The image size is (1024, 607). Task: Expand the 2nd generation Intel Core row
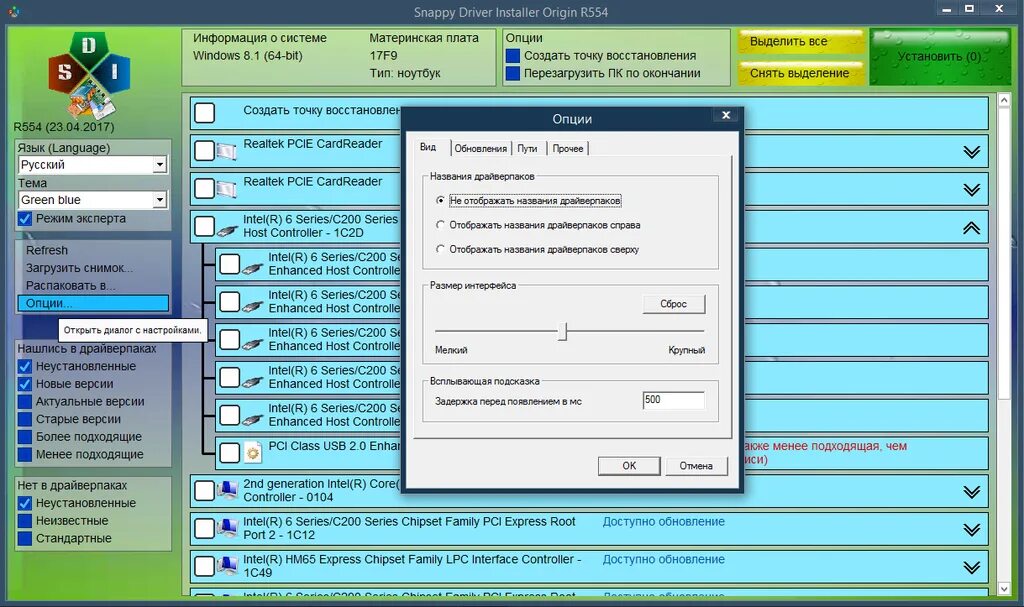(x=972, y=491)
